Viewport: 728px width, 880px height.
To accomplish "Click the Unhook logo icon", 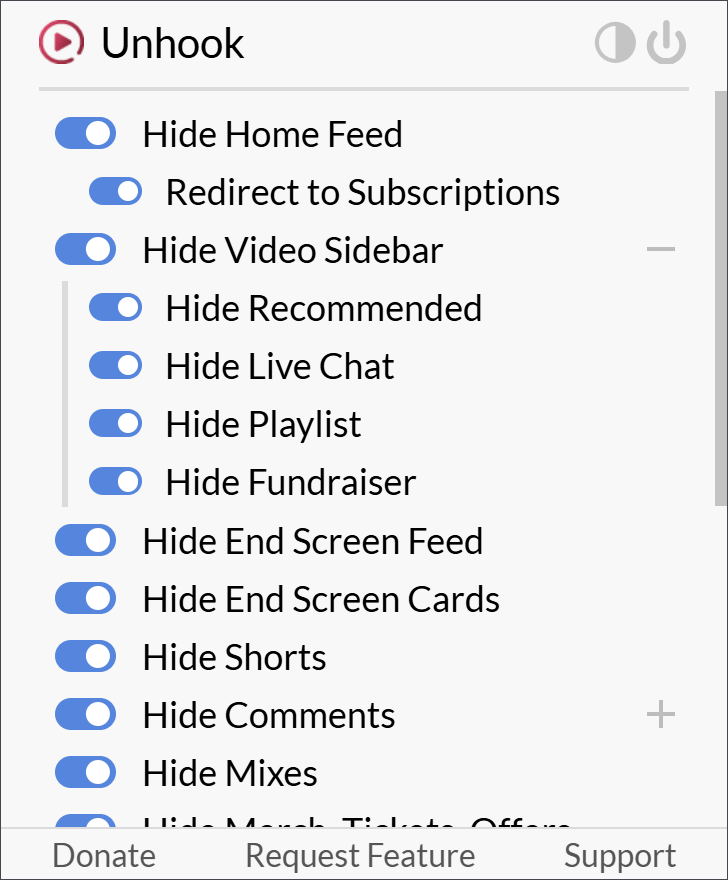I will [x=62, y=43].
